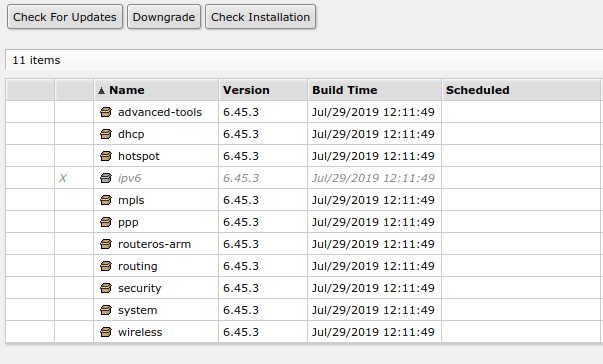The width and height of the screenshot is (603, 364).
Task: Click the Name column header text
Action: point(127,90)
